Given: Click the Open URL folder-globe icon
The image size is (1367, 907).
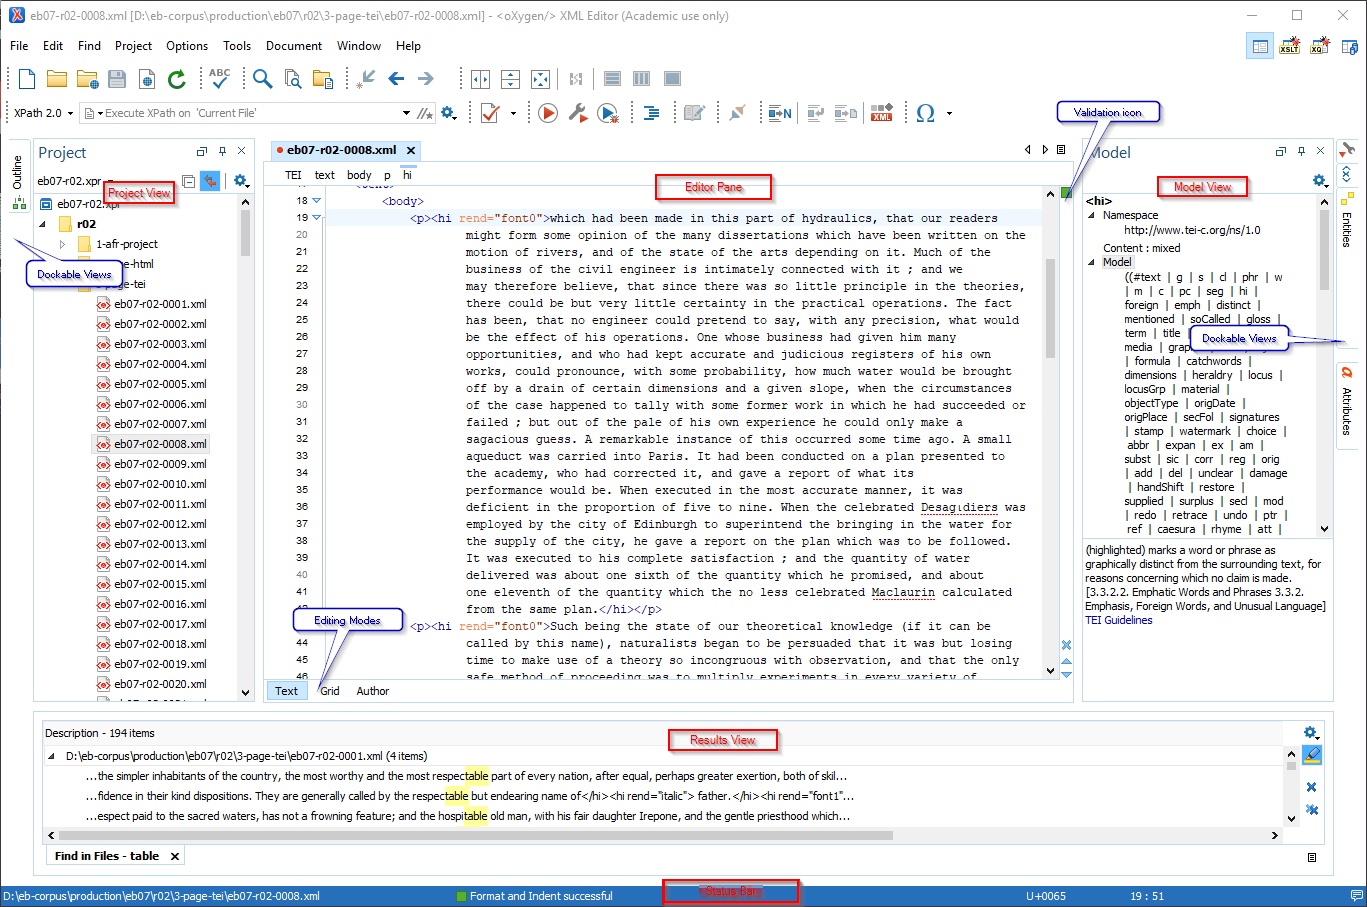Looking at the screenshot, I should (87, 79).
